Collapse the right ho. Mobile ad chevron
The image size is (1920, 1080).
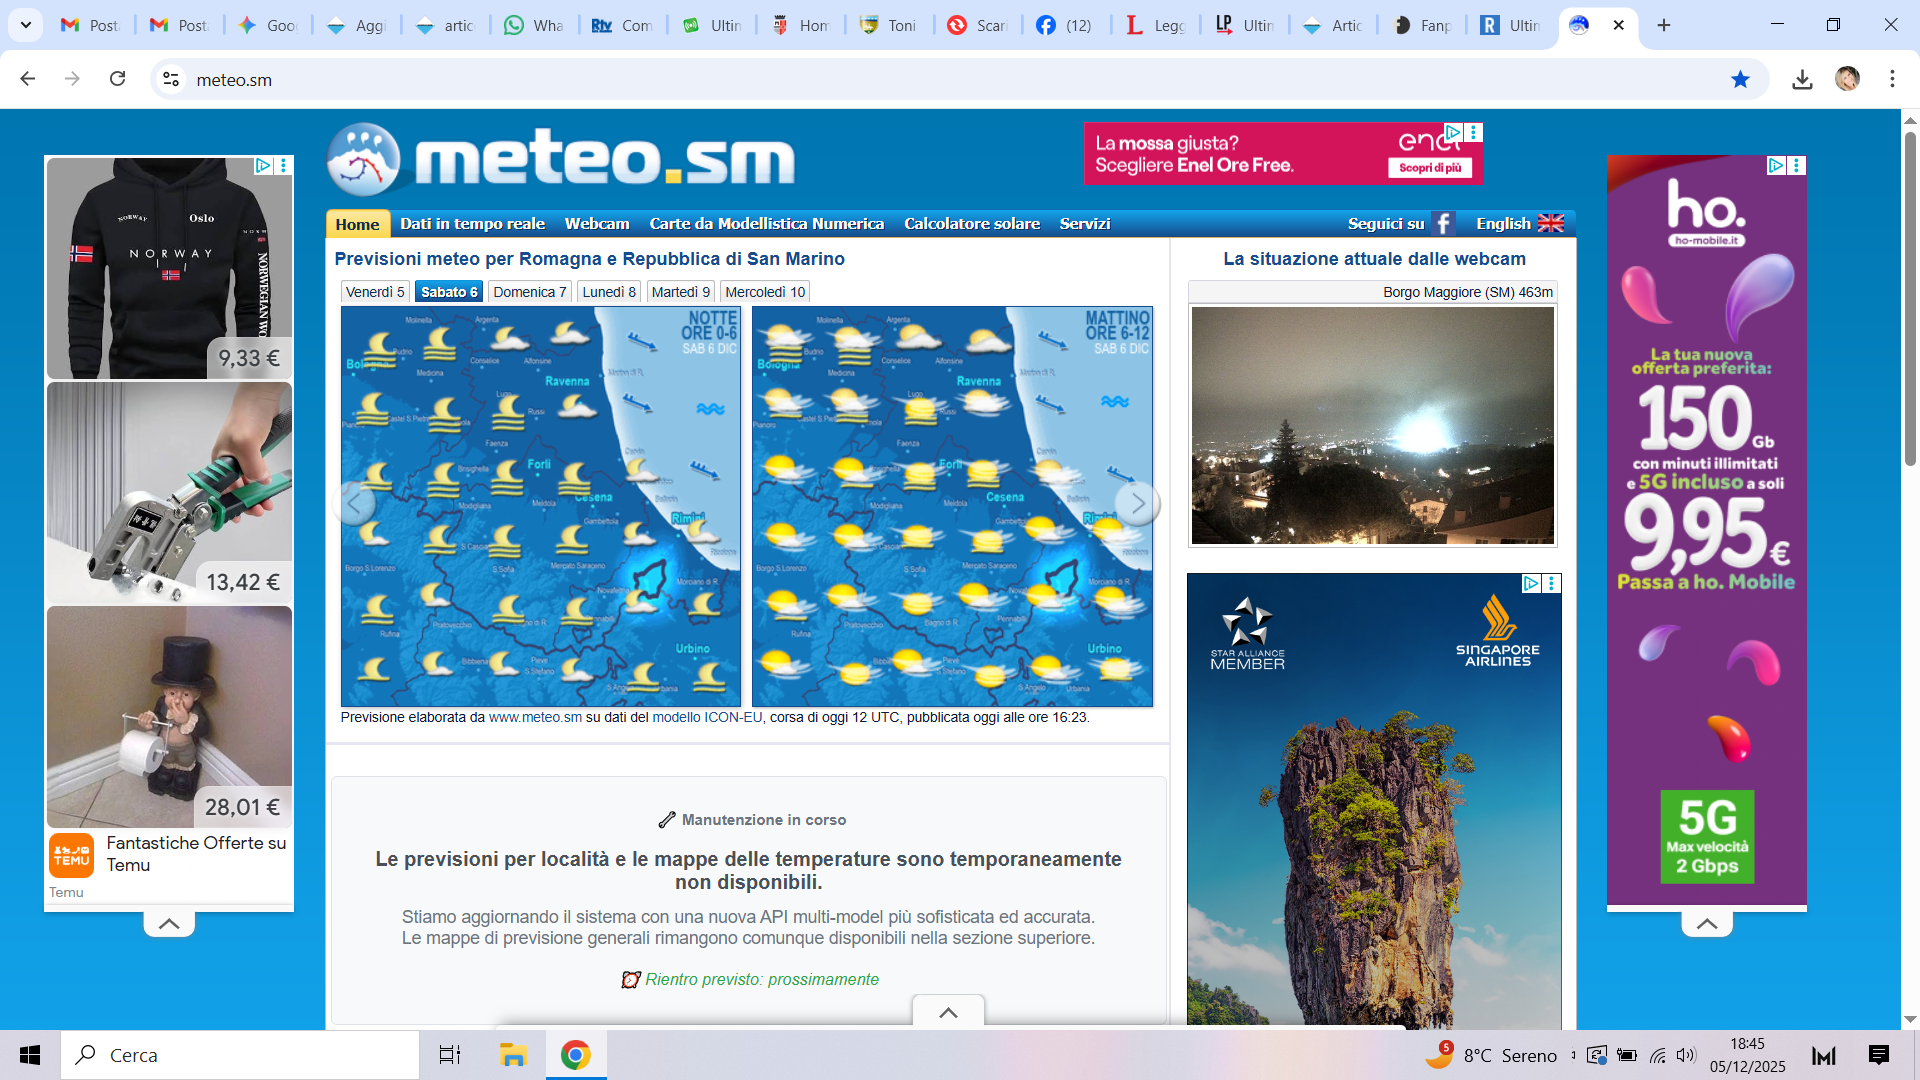pos(1706,924)
